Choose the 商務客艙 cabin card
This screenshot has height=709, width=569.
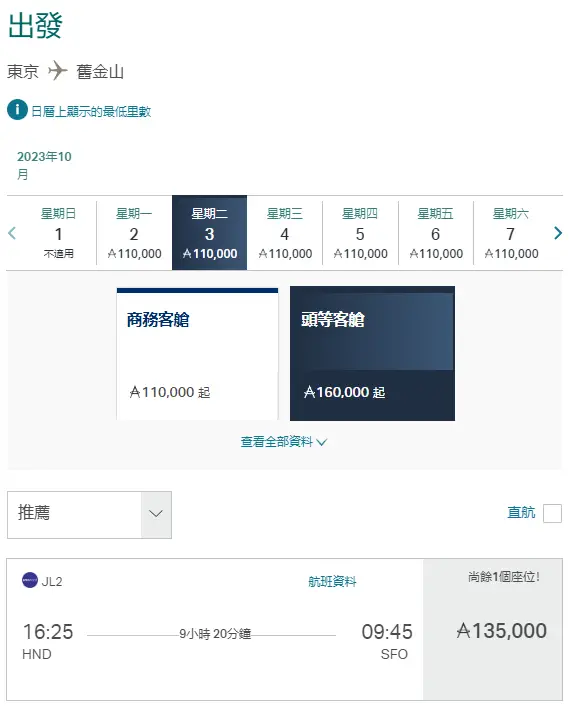198,354
